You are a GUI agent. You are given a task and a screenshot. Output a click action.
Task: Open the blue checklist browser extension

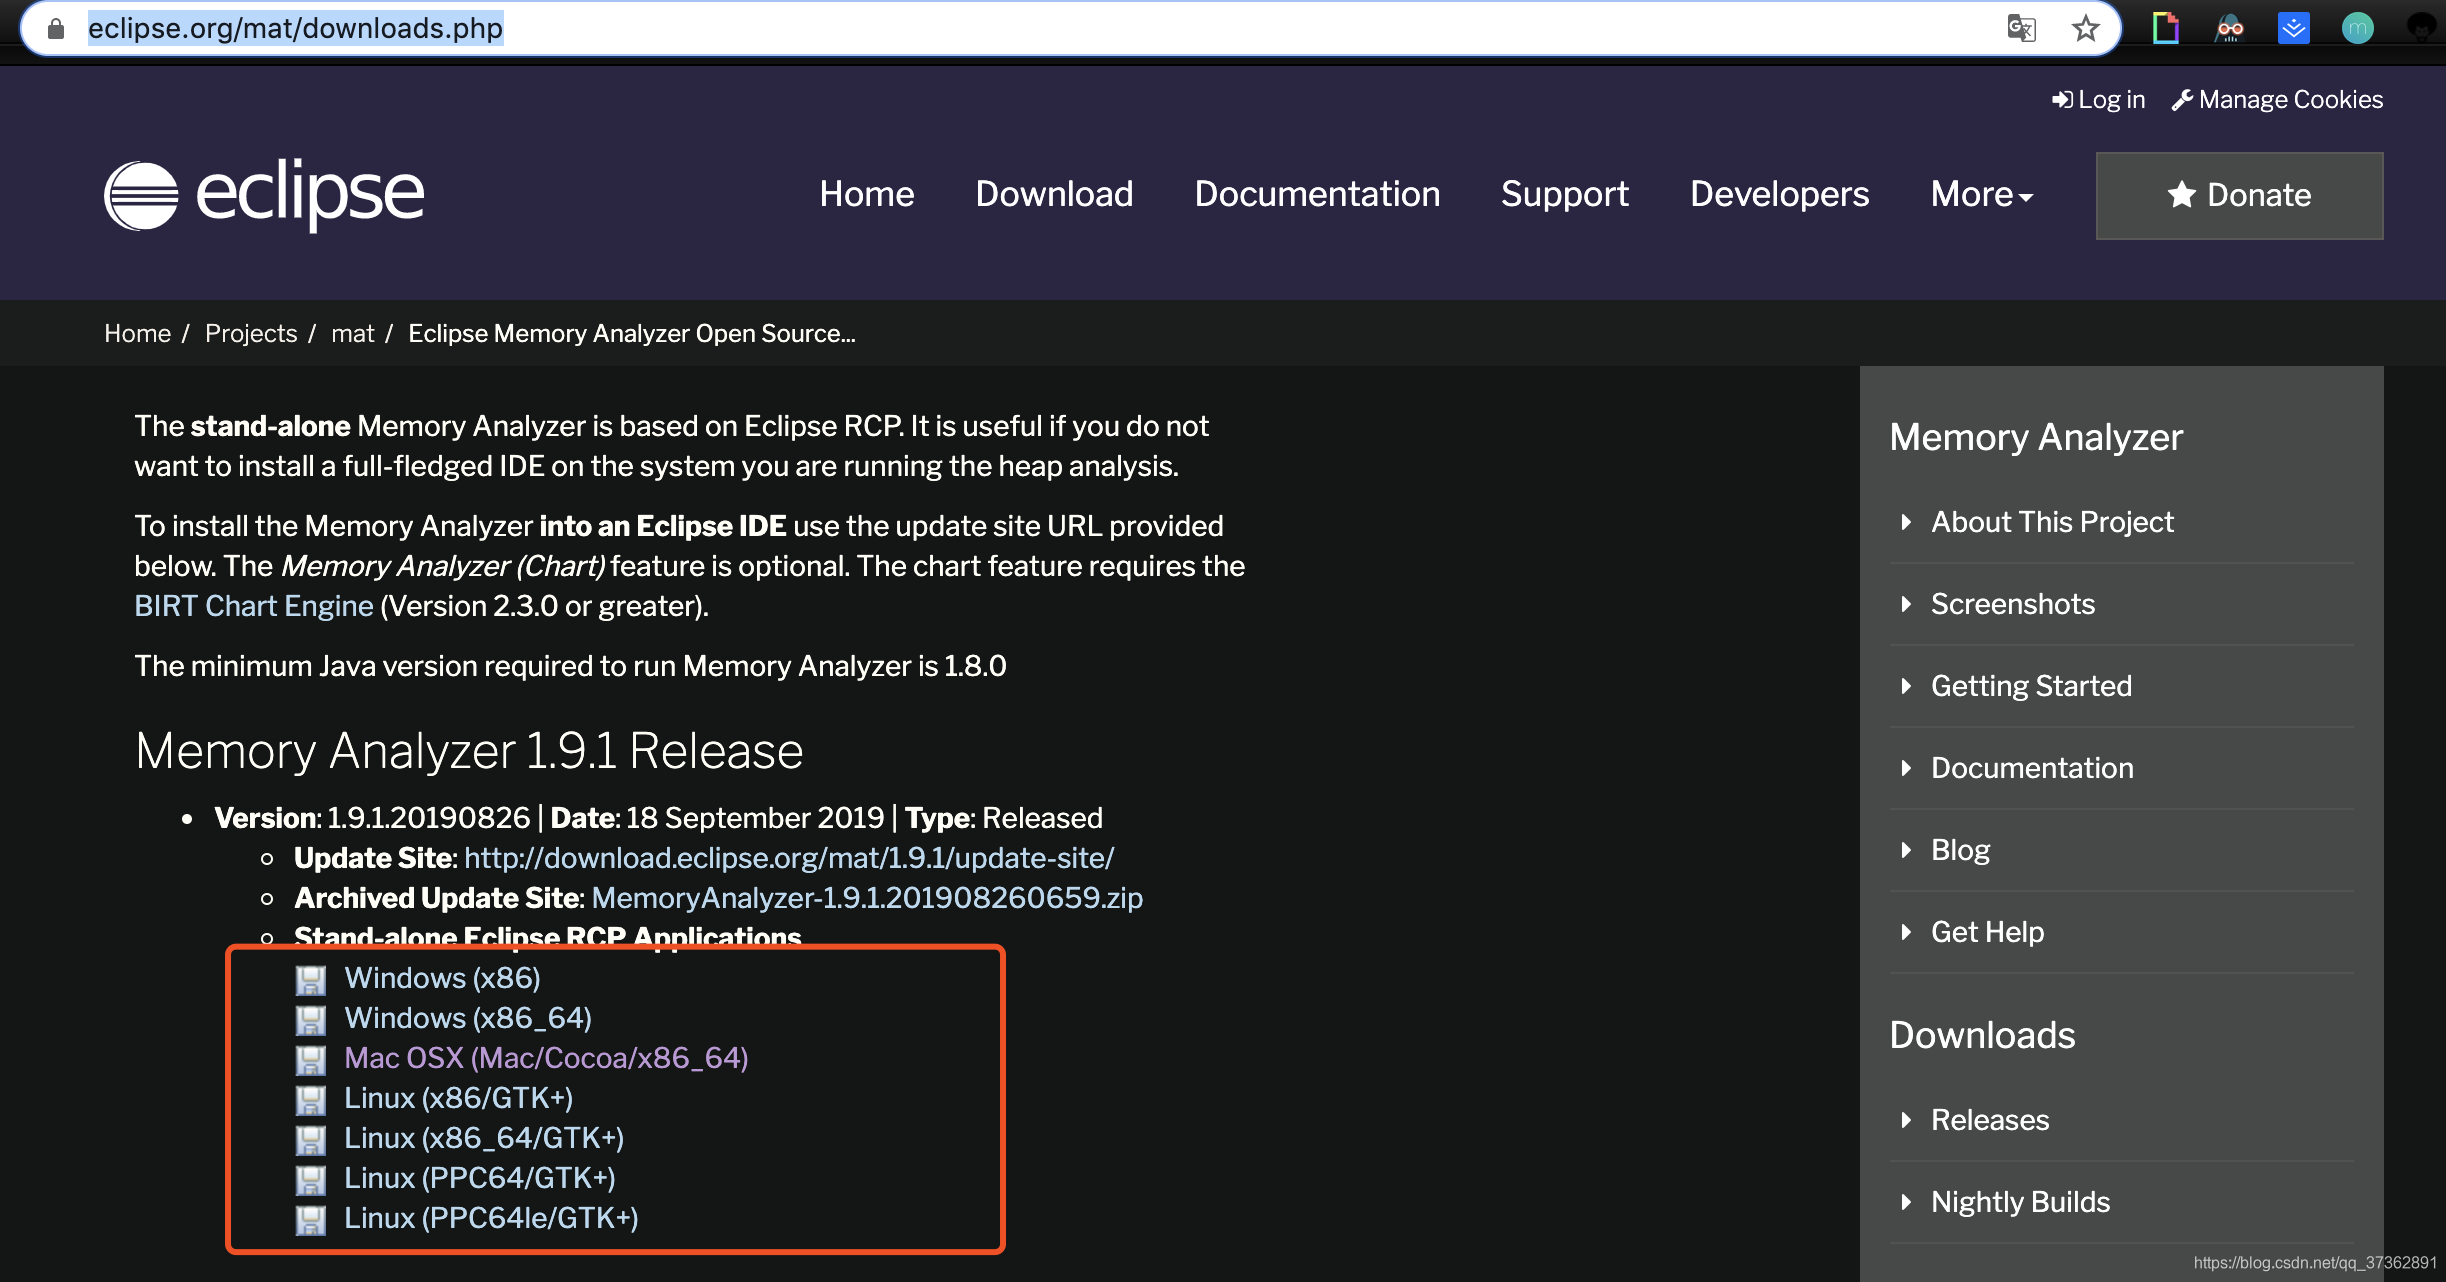tap(2293, 28)
